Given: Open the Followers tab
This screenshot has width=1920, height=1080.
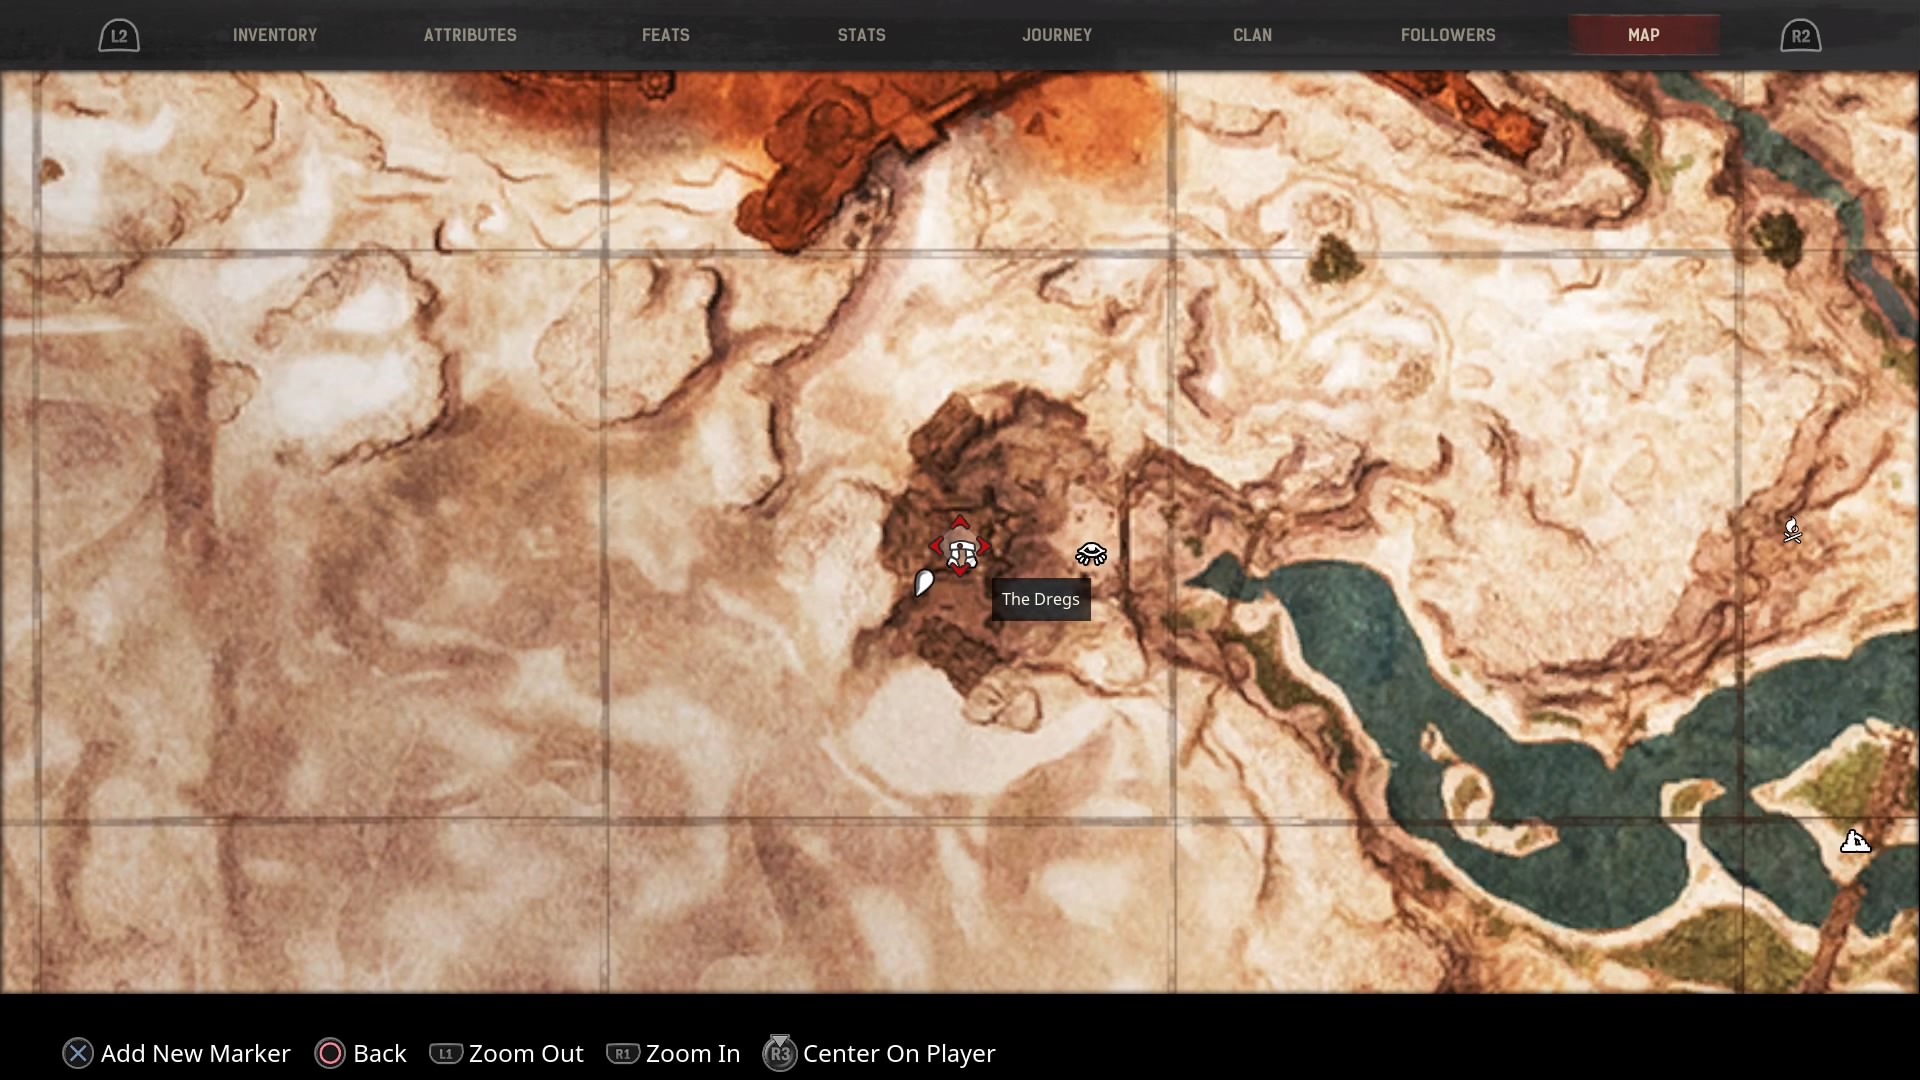Looking at the screenshot, I should pyautogui.click(x=1448, y=35).
